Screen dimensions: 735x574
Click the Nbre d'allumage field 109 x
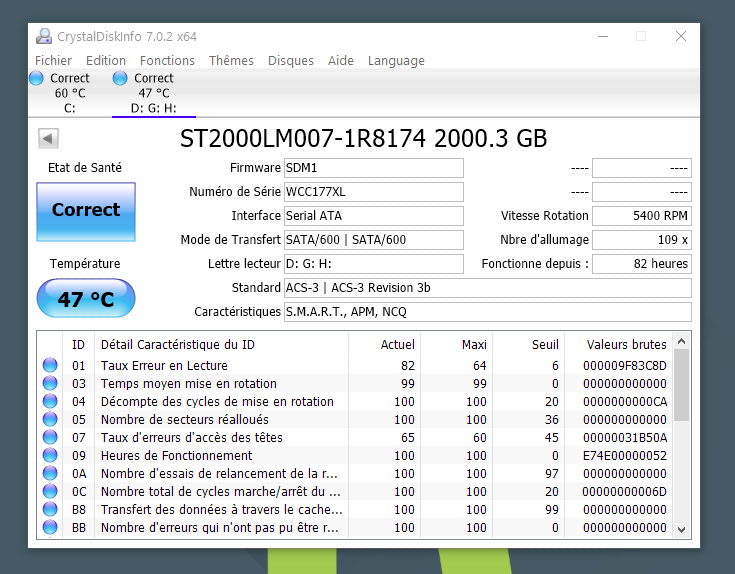pos(642,239)
